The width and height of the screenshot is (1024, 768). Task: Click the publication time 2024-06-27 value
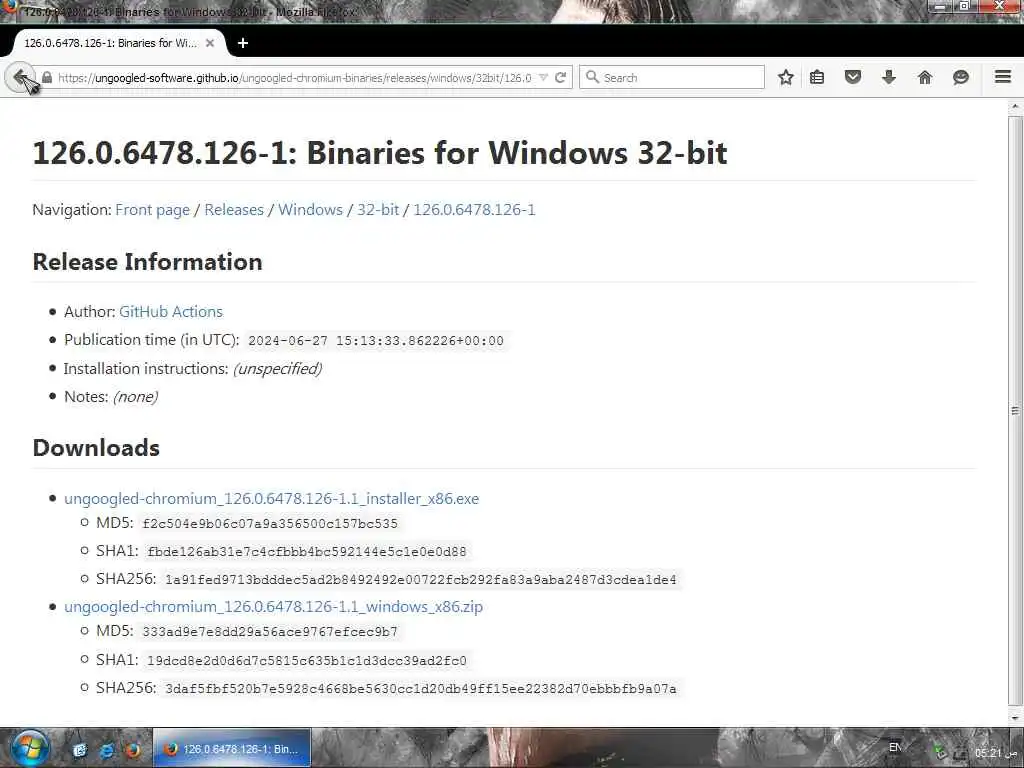[x=376, y=341]
